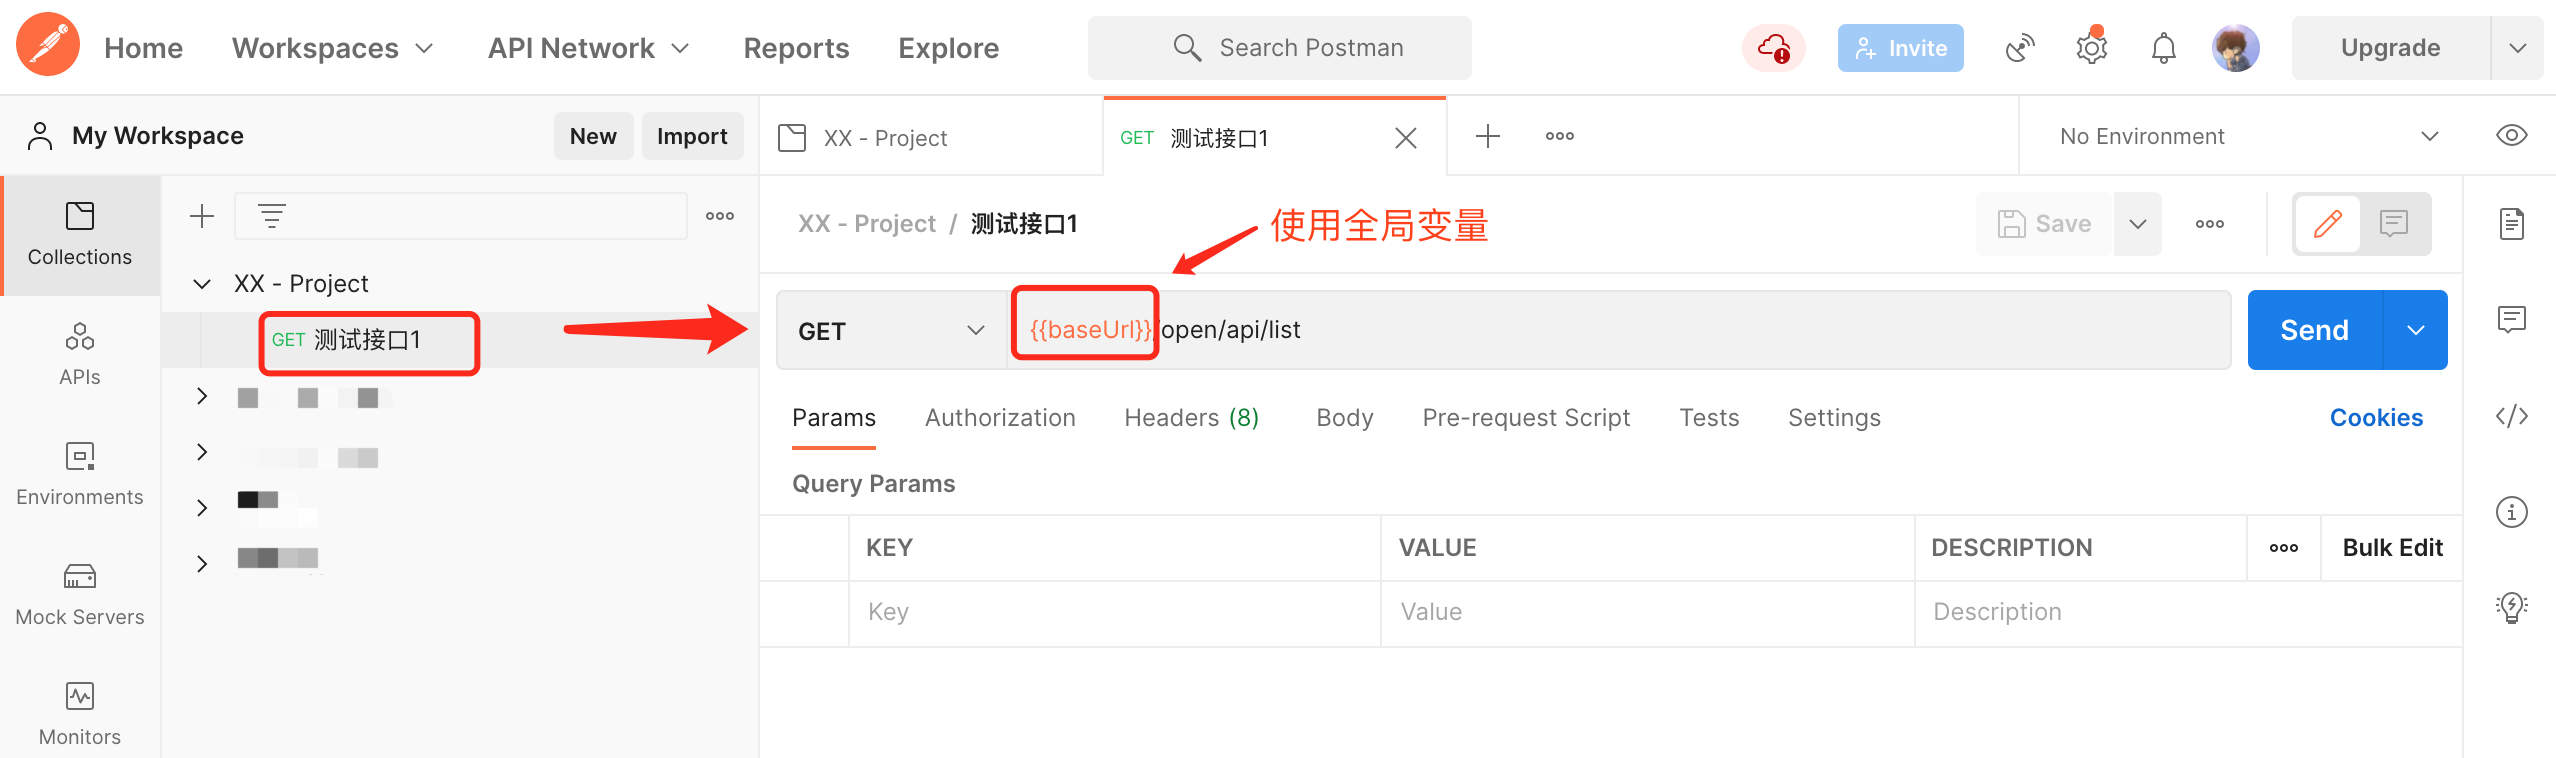
Task: Open the Mock Servers sidebar panel
Action: (80, 596)
